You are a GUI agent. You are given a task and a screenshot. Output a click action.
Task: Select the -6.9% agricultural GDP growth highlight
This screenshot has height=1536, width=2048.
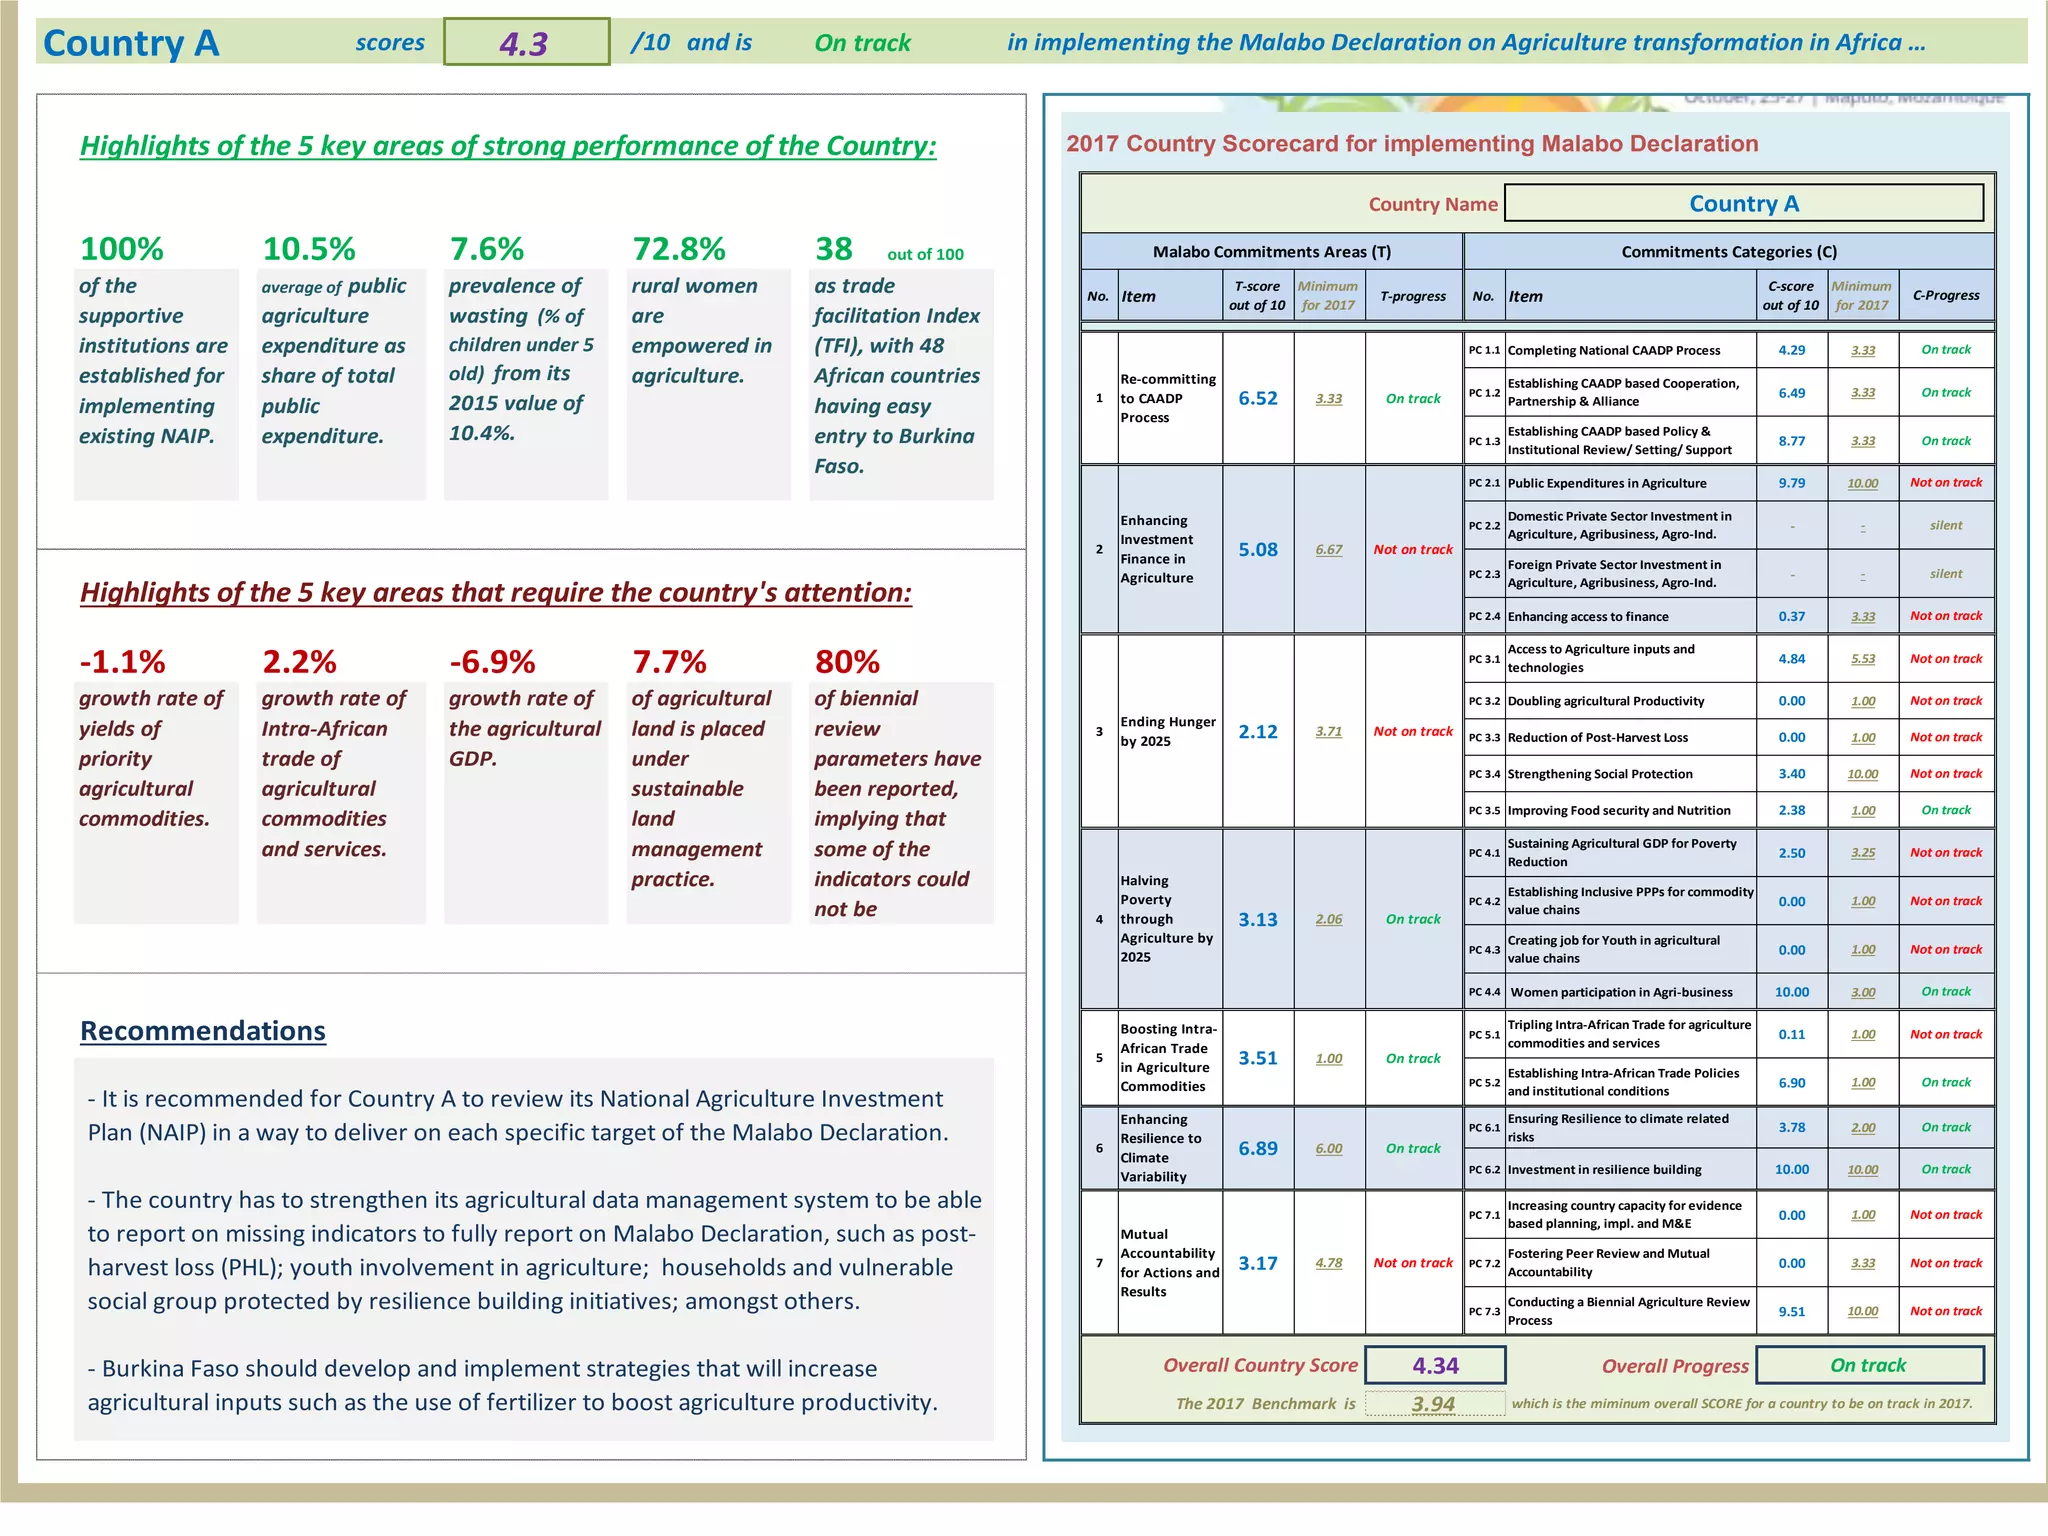(x=525, y=728)
